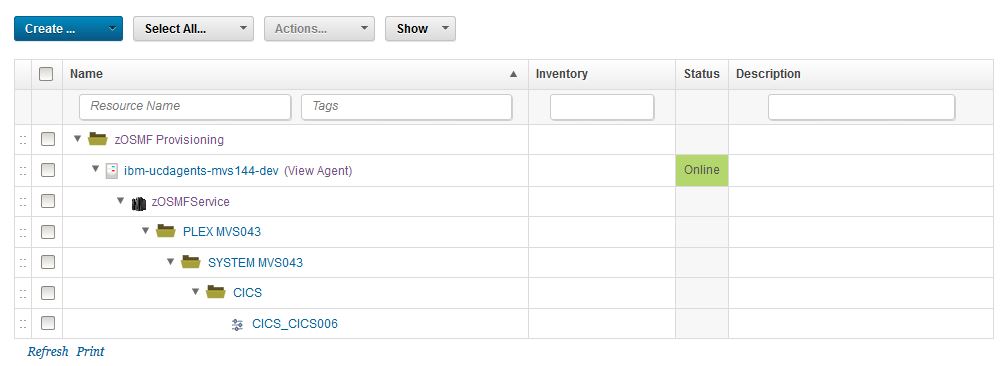The width and height of the screenshot is (1003, 366).
Task: Click the PLEX MVS043 folder icon
Action: (x=166, y=231)
